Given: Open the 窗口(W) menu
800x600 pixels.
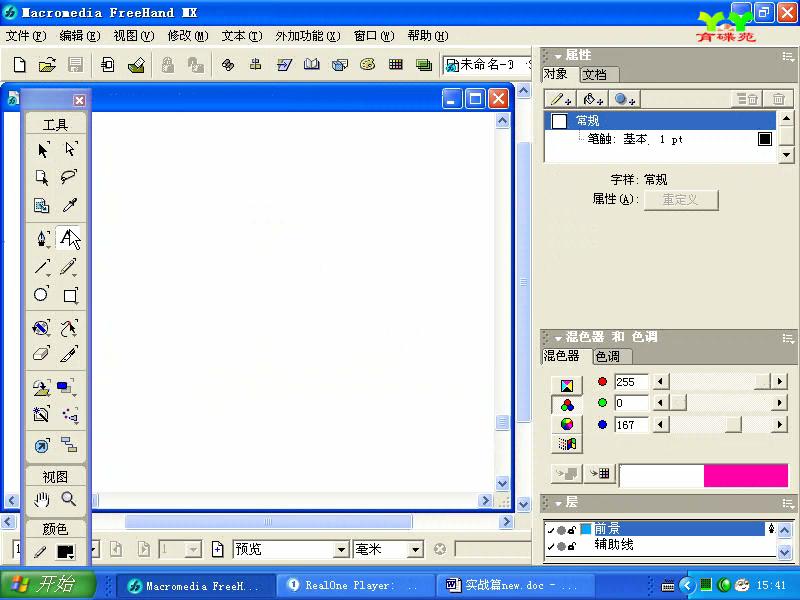Looking at the screenshot, I should pyautogui.click(x=374, y=36).
